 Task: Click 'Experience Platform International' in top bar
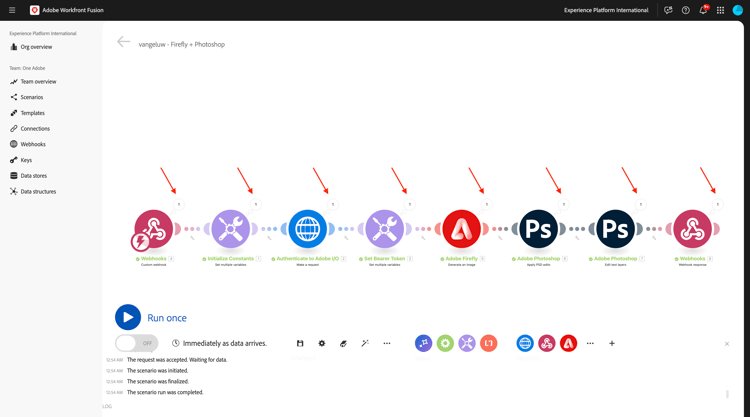(606, 10)
